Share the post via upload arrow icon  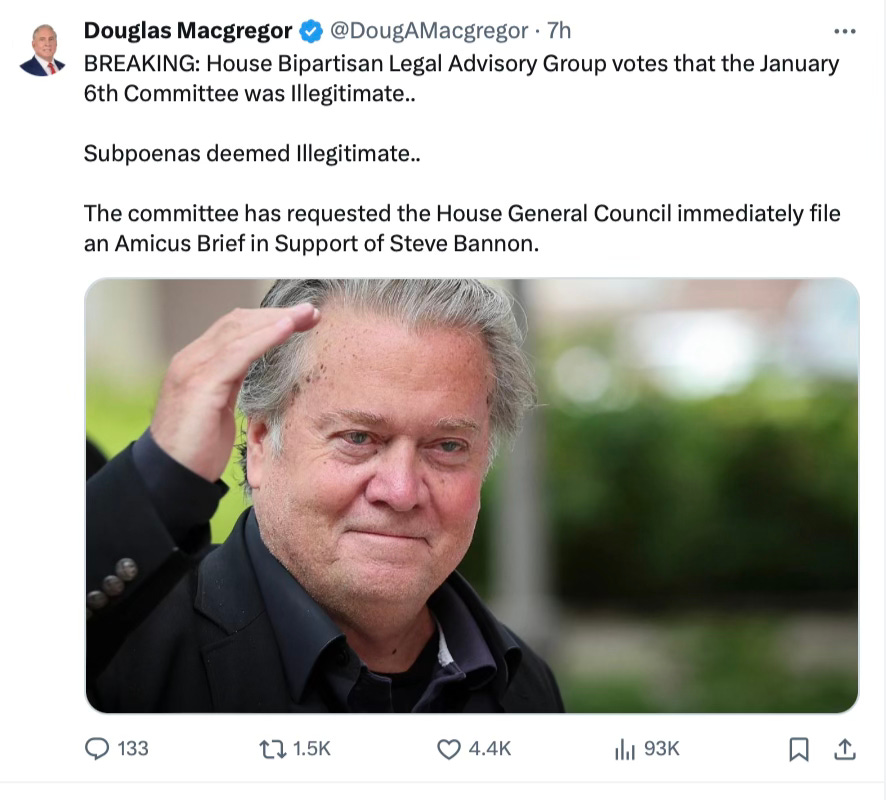point(845,749)
